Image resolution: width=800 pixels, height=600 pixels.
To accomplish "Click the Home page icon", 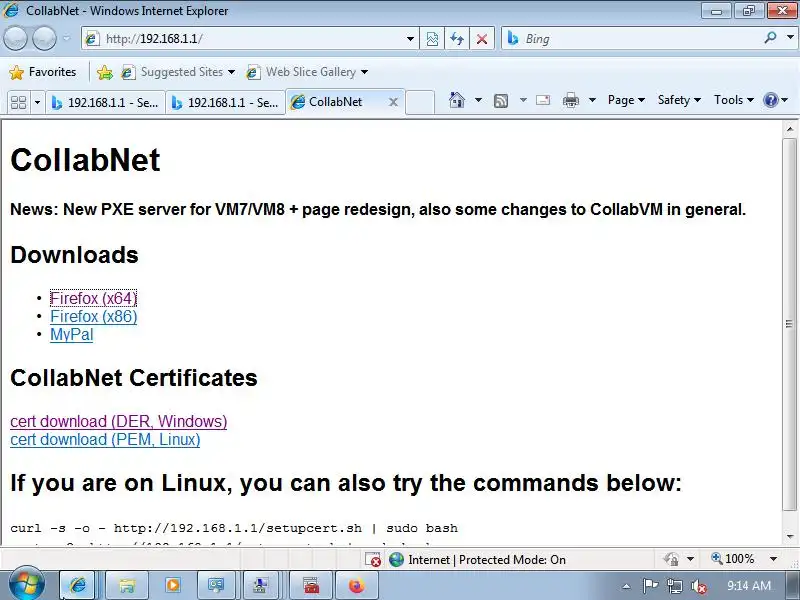I will point(457,100).
